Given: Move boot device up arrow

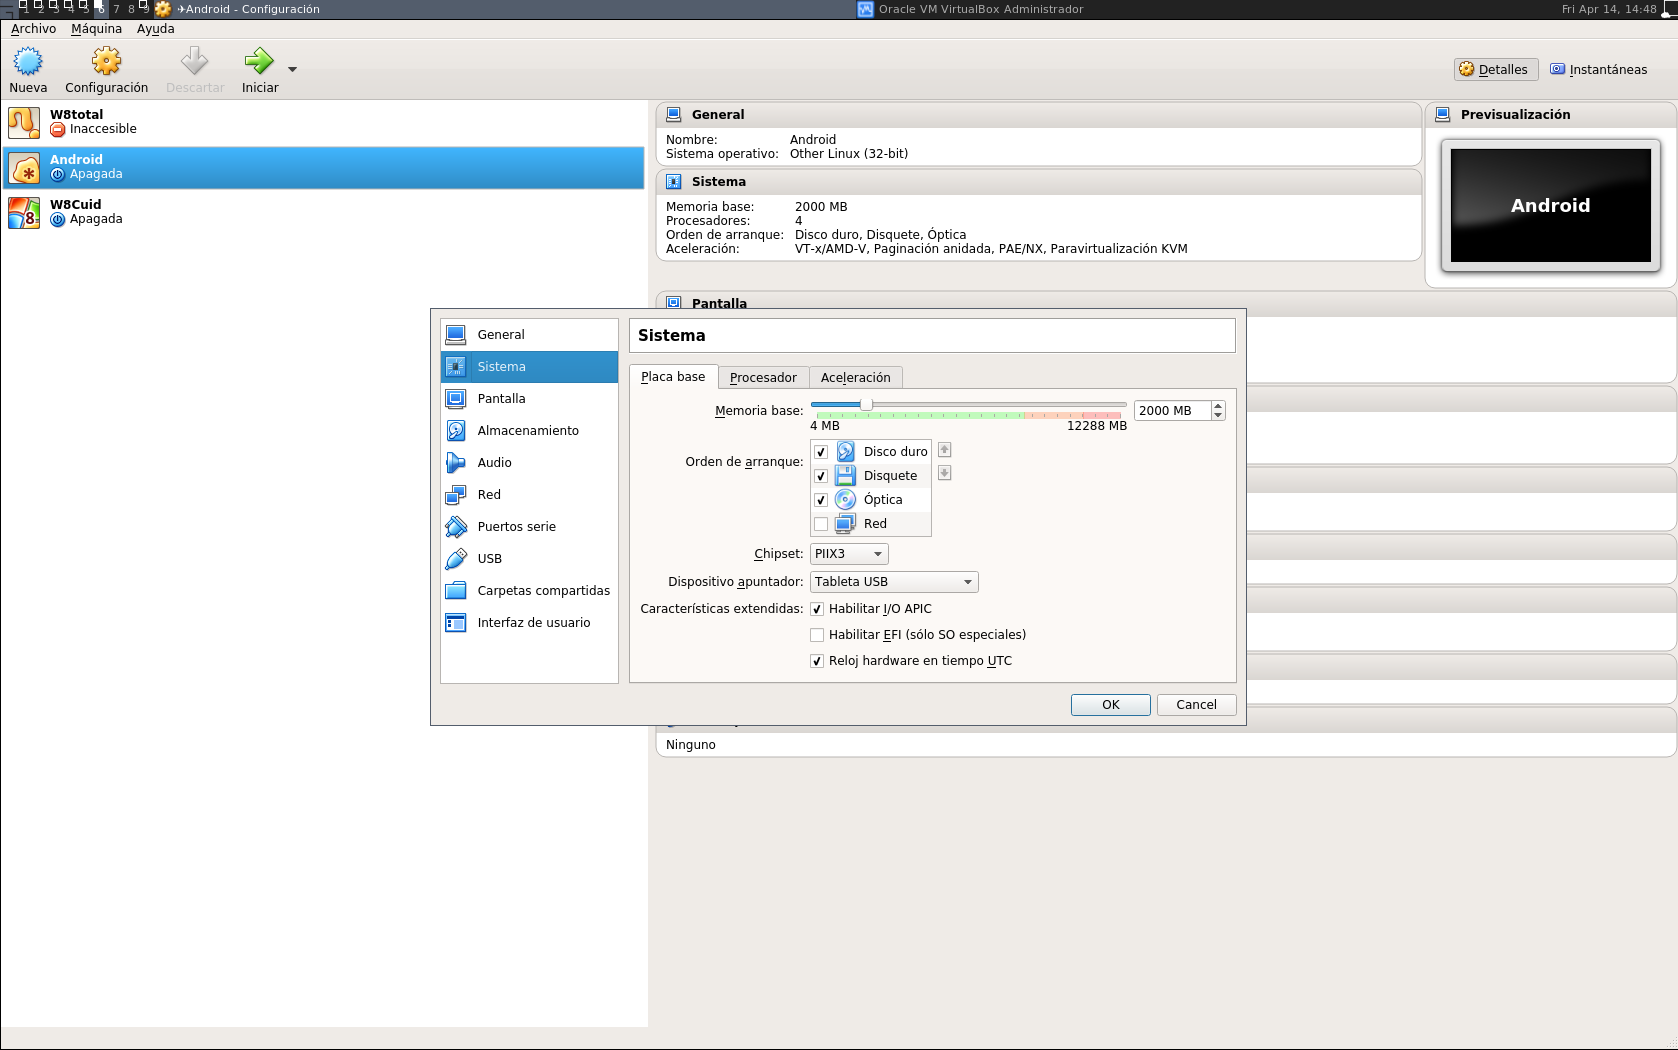Looking at the screenshot, I should (944, 450).
